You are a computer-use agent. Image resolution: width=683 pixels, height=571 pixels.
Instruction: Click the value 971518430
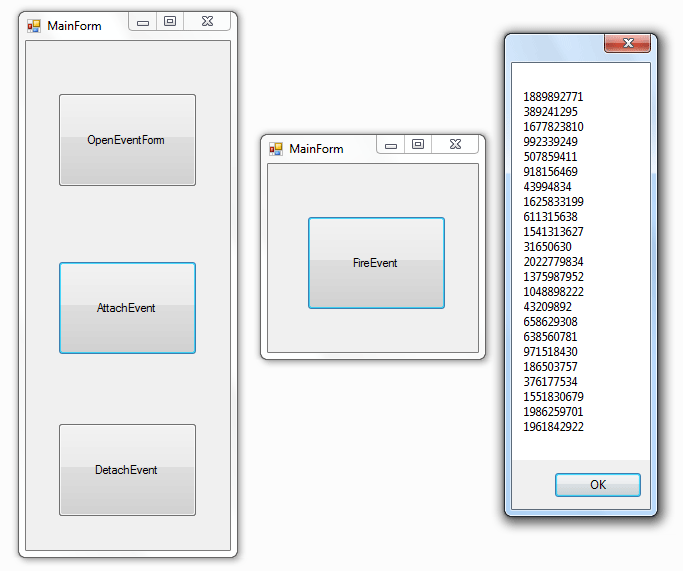point(551,352)
